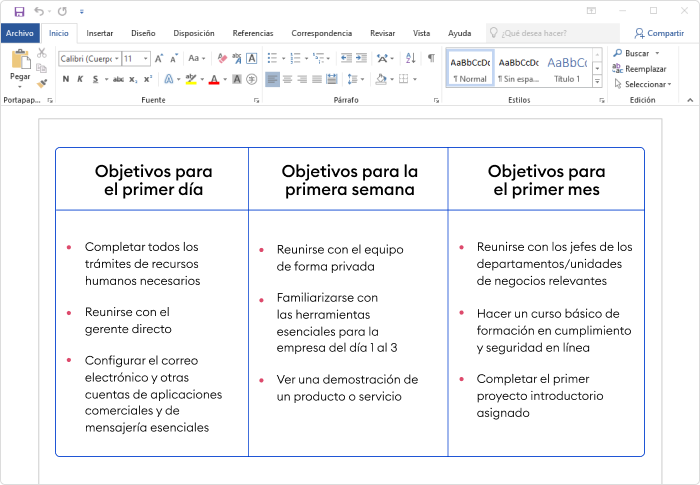Screen dimensions: 700x485
Task: Apply borders with the grid icon
Action: (x=404, y=79)
